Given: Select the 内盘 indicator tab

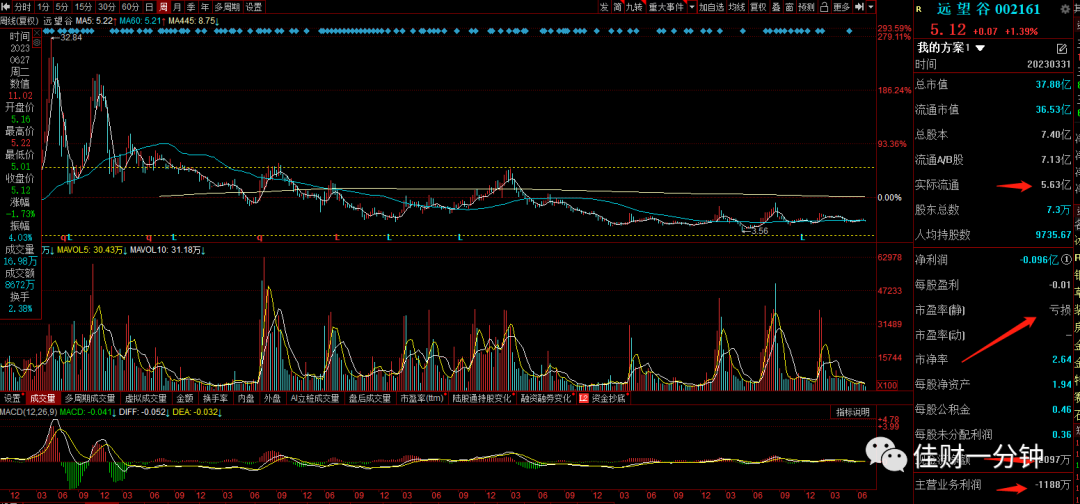Looking at the screenshot, I should (246, 398).
